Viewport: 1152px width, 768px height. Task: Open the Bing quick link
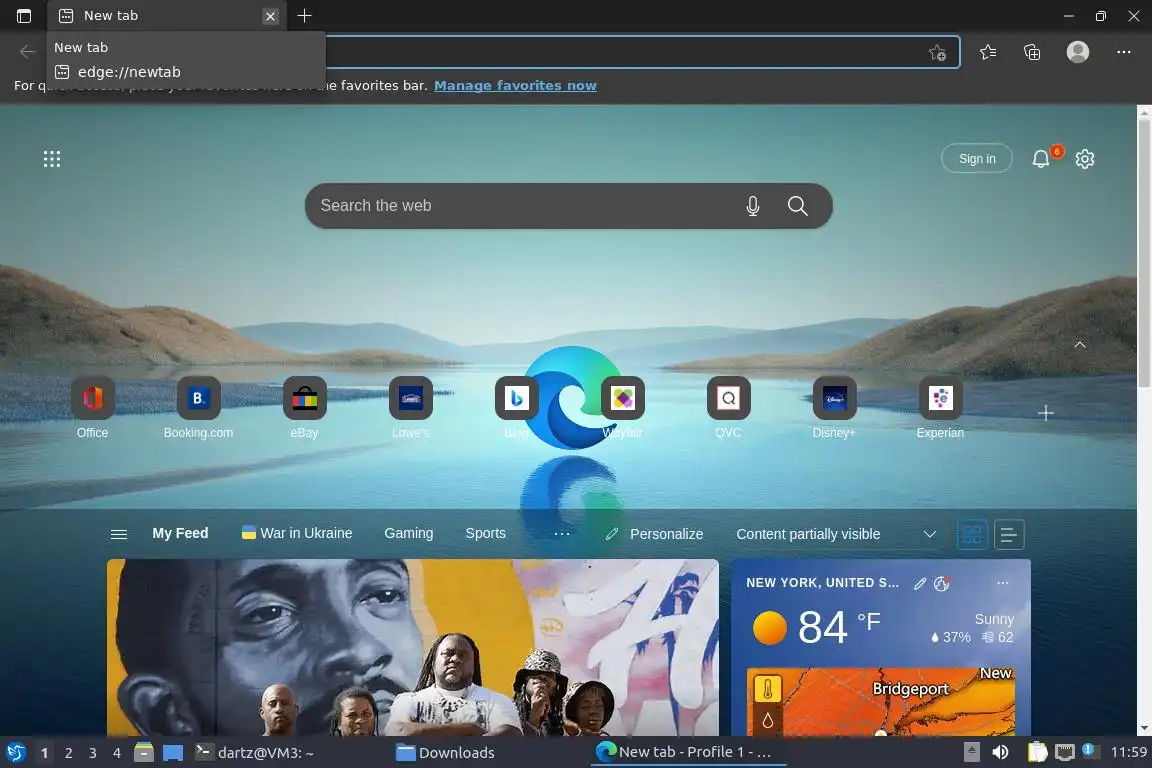click(x=516, y=407)
